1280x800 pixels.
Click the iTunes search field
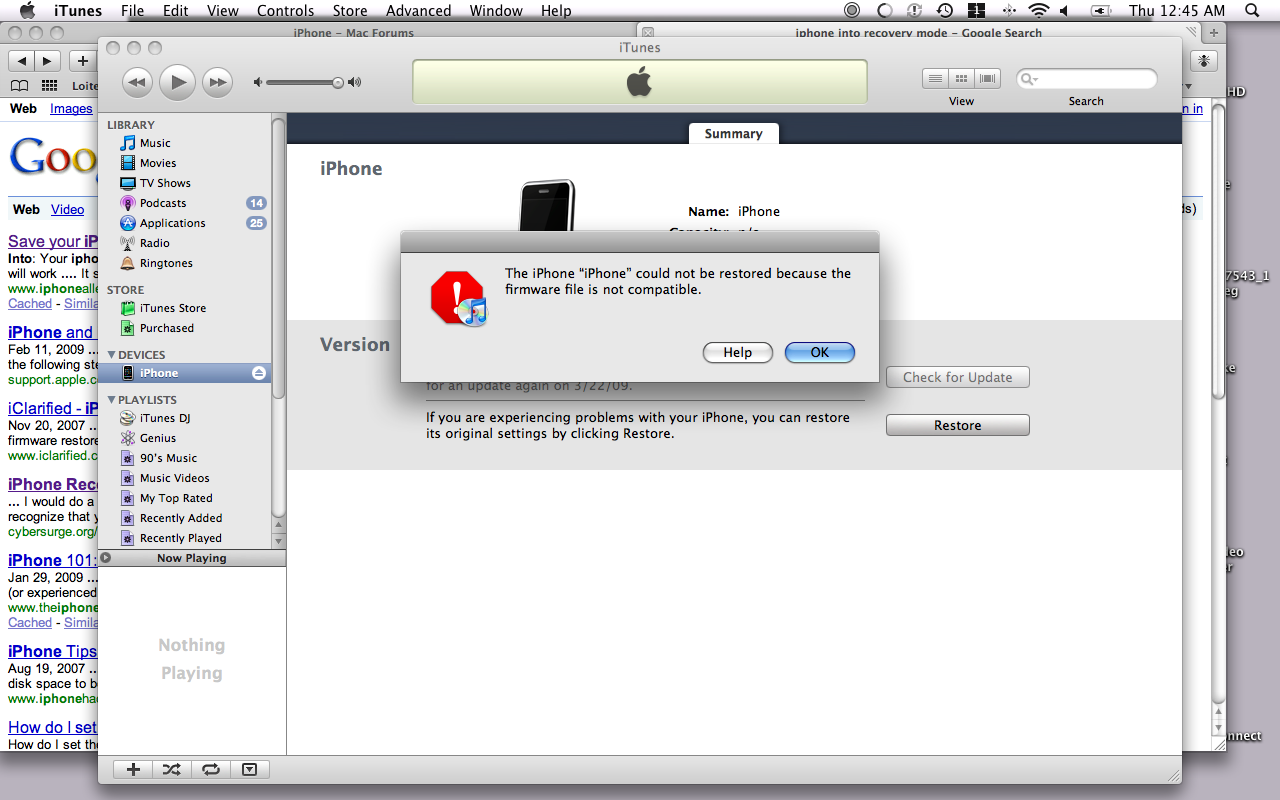pos(1087,79)
